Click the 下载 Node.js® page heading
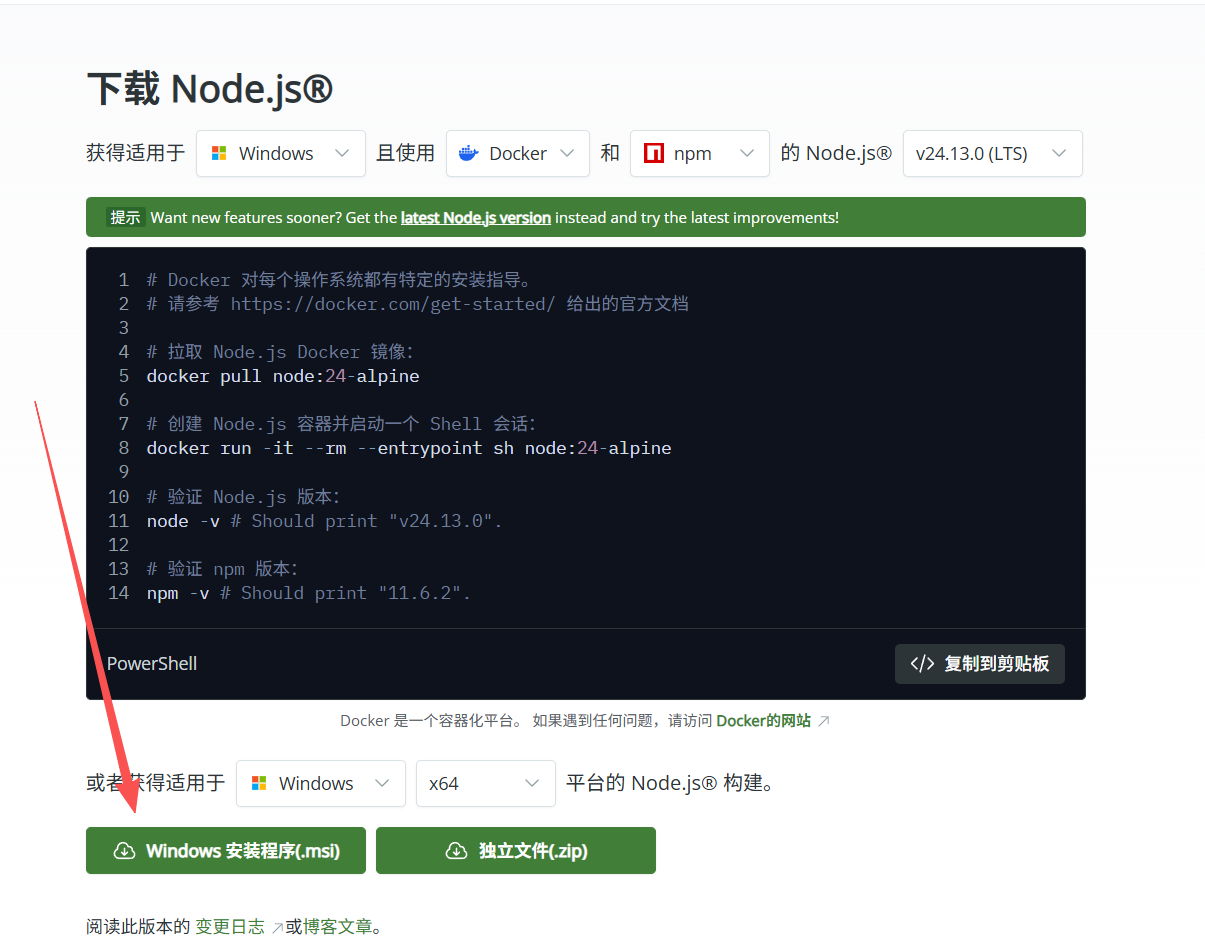This screenshot has height=939, width=1205. [x=209, y=89]
